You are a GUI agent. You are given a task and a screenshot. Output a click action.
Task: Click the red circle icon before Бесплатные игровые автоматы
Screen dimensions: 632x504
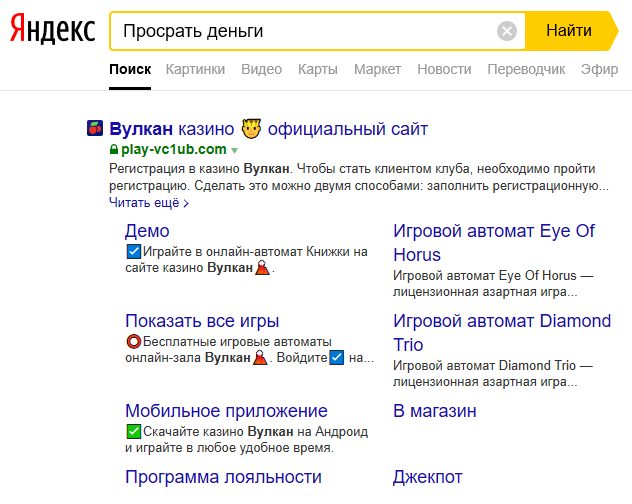(x=133, y=342)
